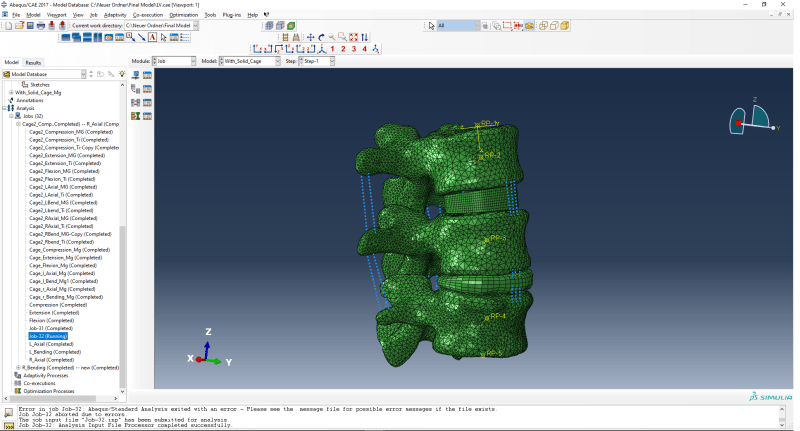Open the Help menu
Viewport: 800px width, 431px height.
tap(253, 15)
